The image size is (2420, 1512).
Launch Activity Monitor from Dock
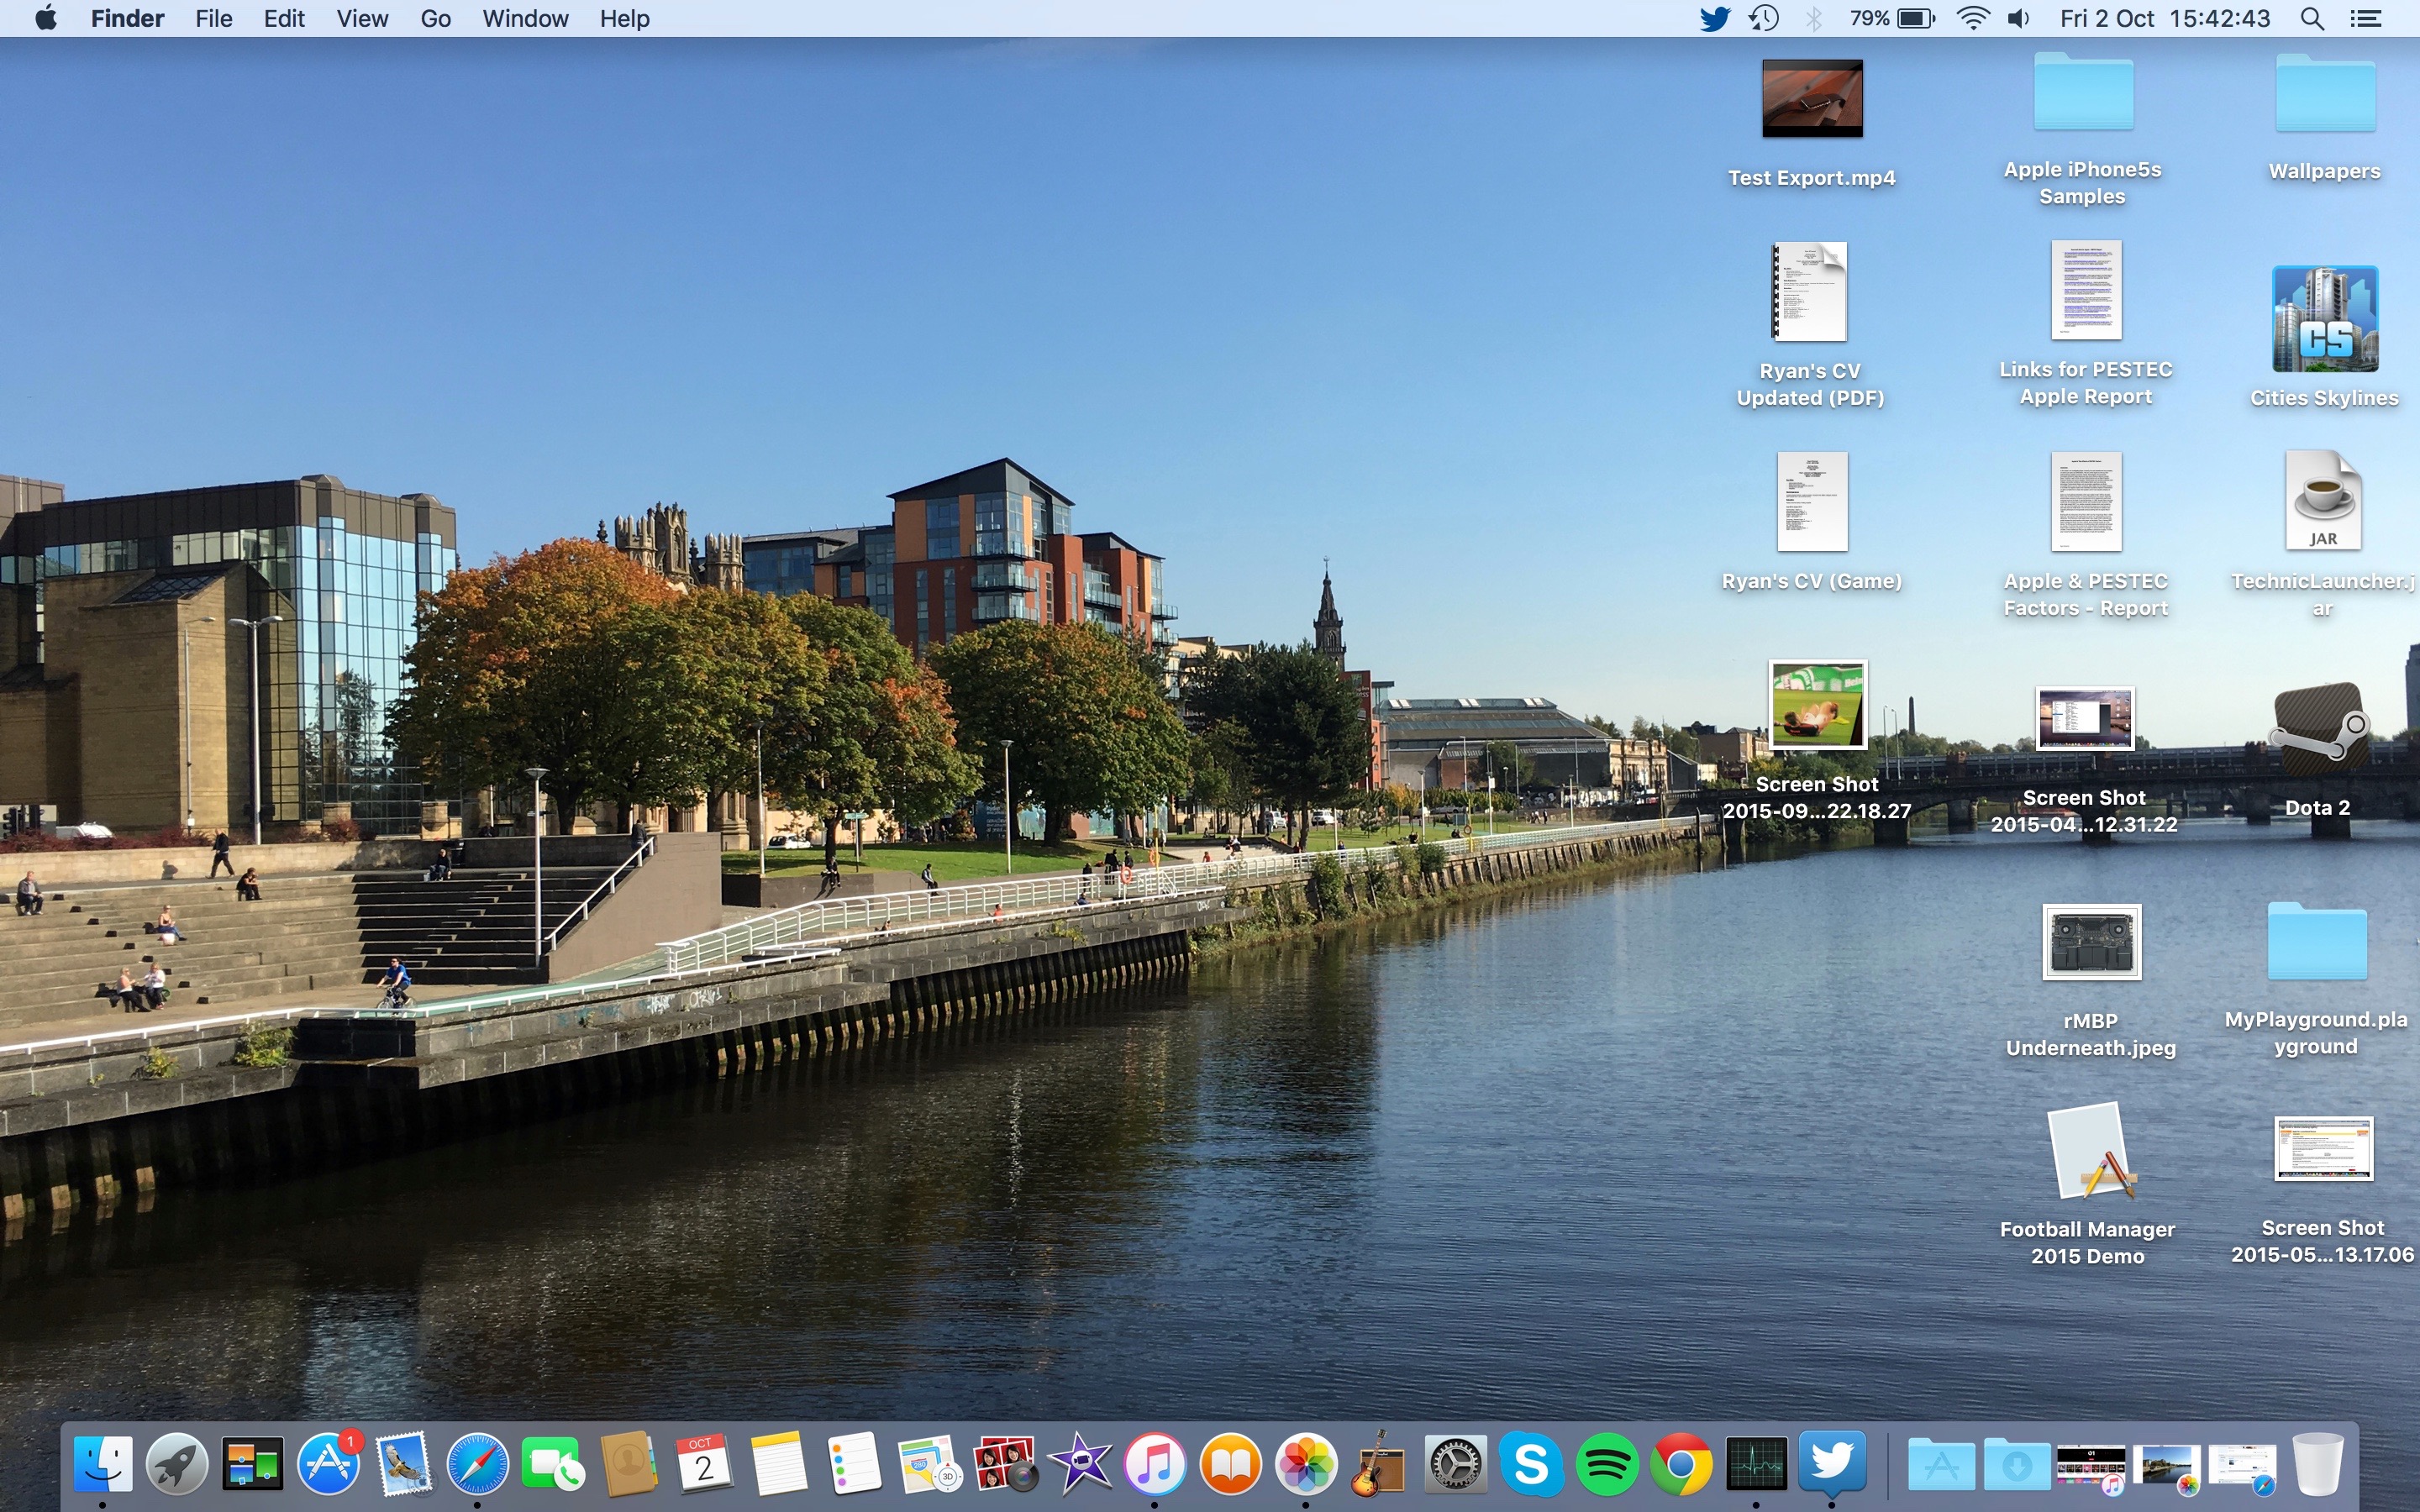tap(1754, 1465)
